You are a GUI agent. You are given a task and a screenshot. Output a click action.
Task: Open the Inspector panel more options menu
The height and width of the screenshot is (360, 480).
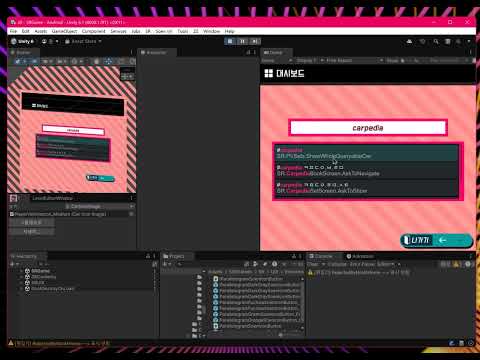click(255, 52)
